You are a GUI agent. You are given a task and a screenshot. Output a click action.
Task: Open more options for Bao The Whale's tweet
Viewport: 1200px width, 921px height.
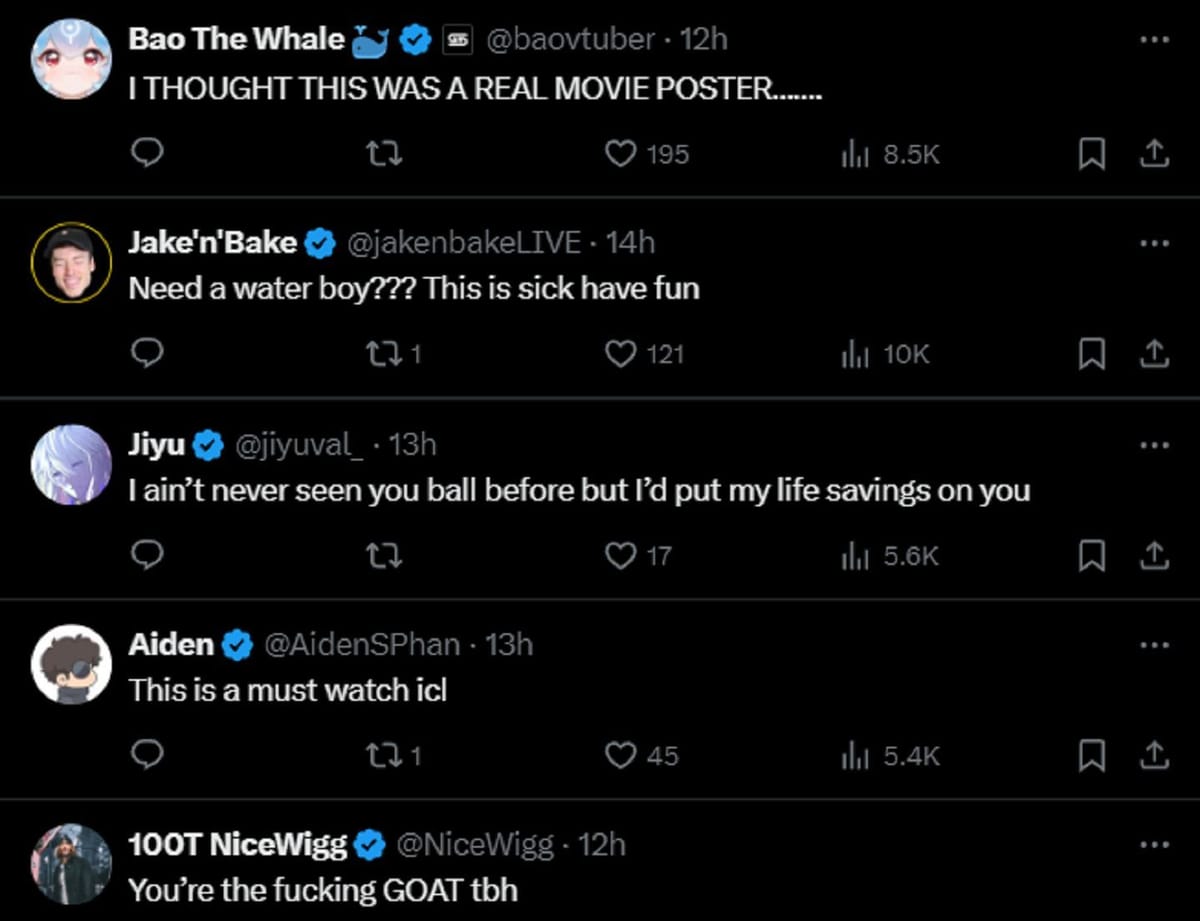(x=1153, y=40)
